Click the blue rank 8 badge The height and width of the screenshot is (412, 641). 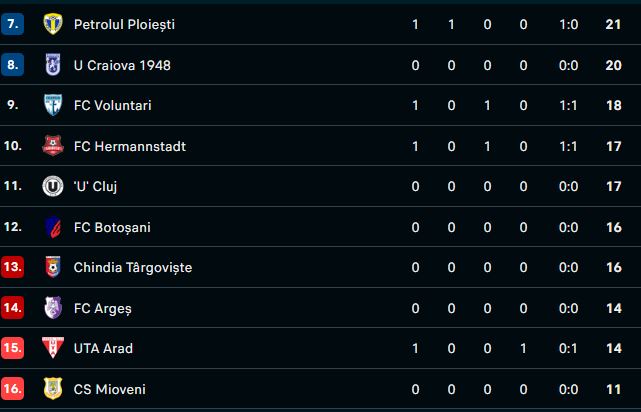(x=13, y=65)
